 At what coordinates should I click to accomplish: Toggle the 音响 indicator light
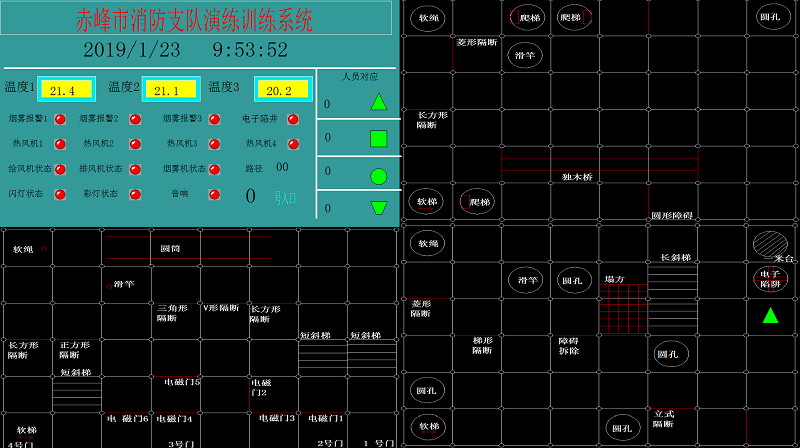click(x=214, y=194)
